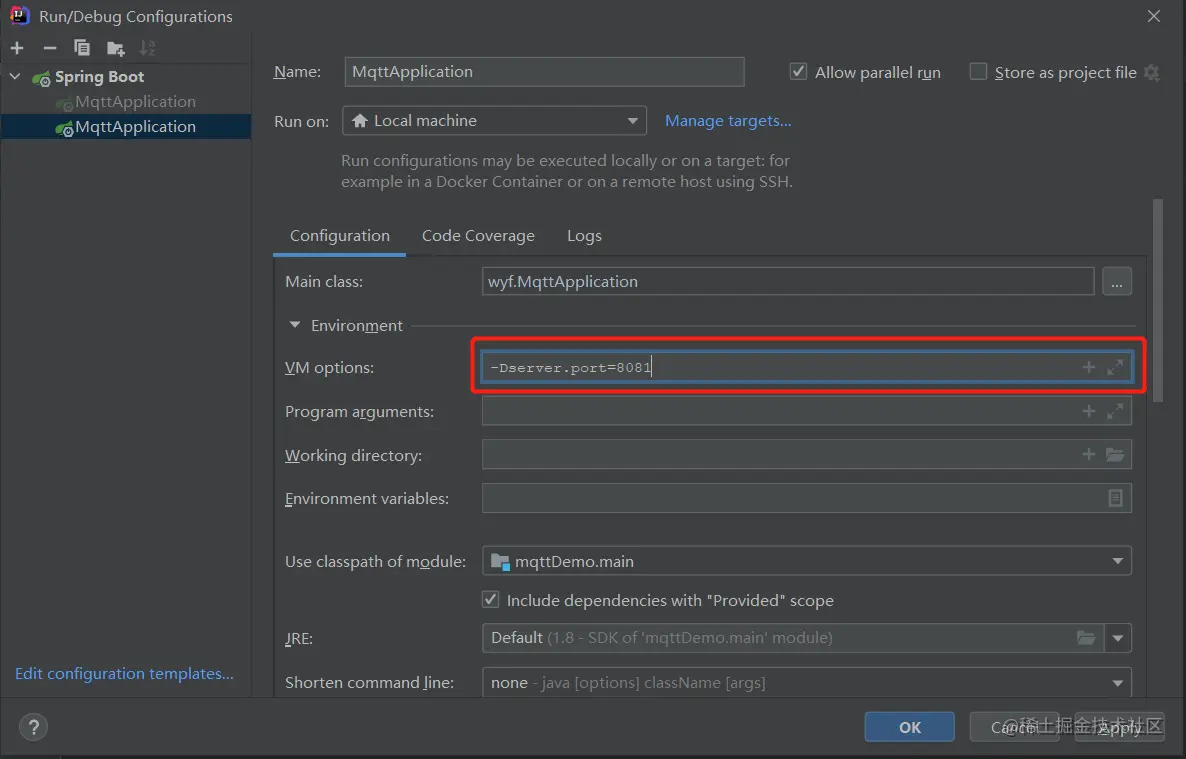
Task: Click the Remove Configuration minus icon
Action: (49, 48)
